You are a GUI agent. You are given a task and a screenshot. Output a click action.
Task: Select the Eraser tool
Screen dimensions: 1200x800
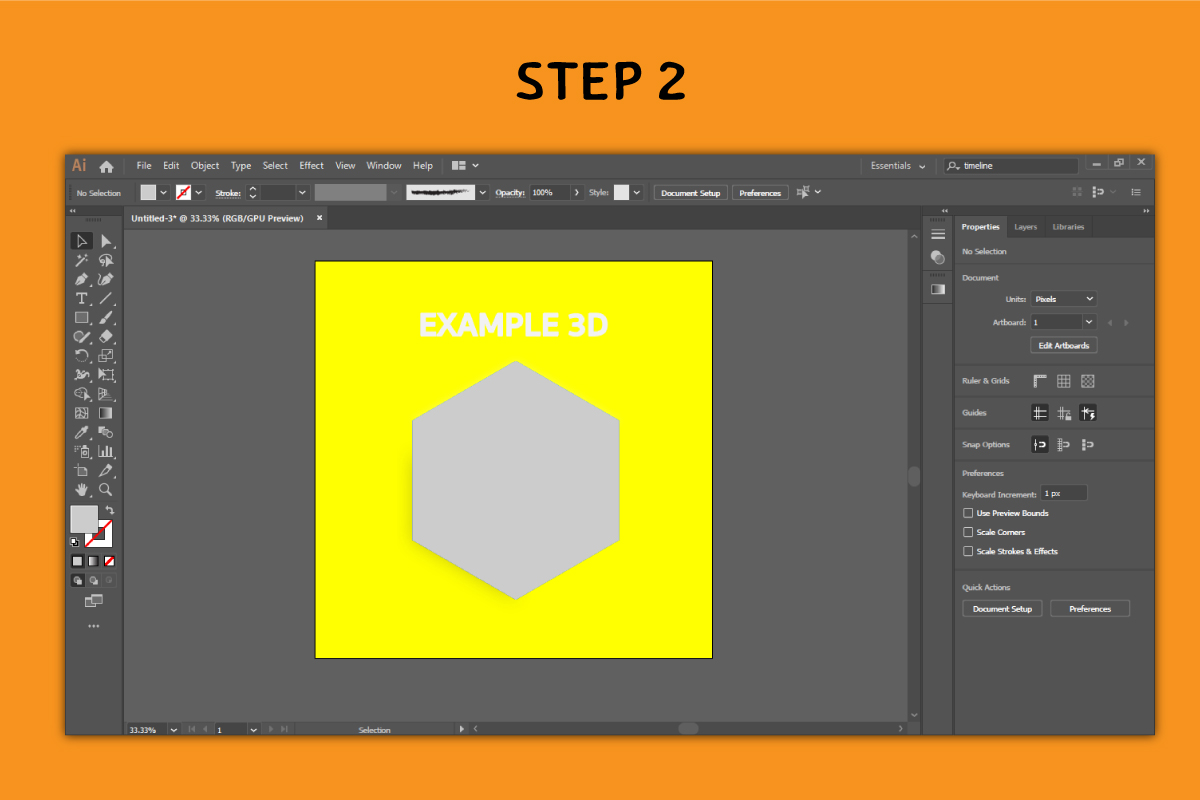pos(106,336)
